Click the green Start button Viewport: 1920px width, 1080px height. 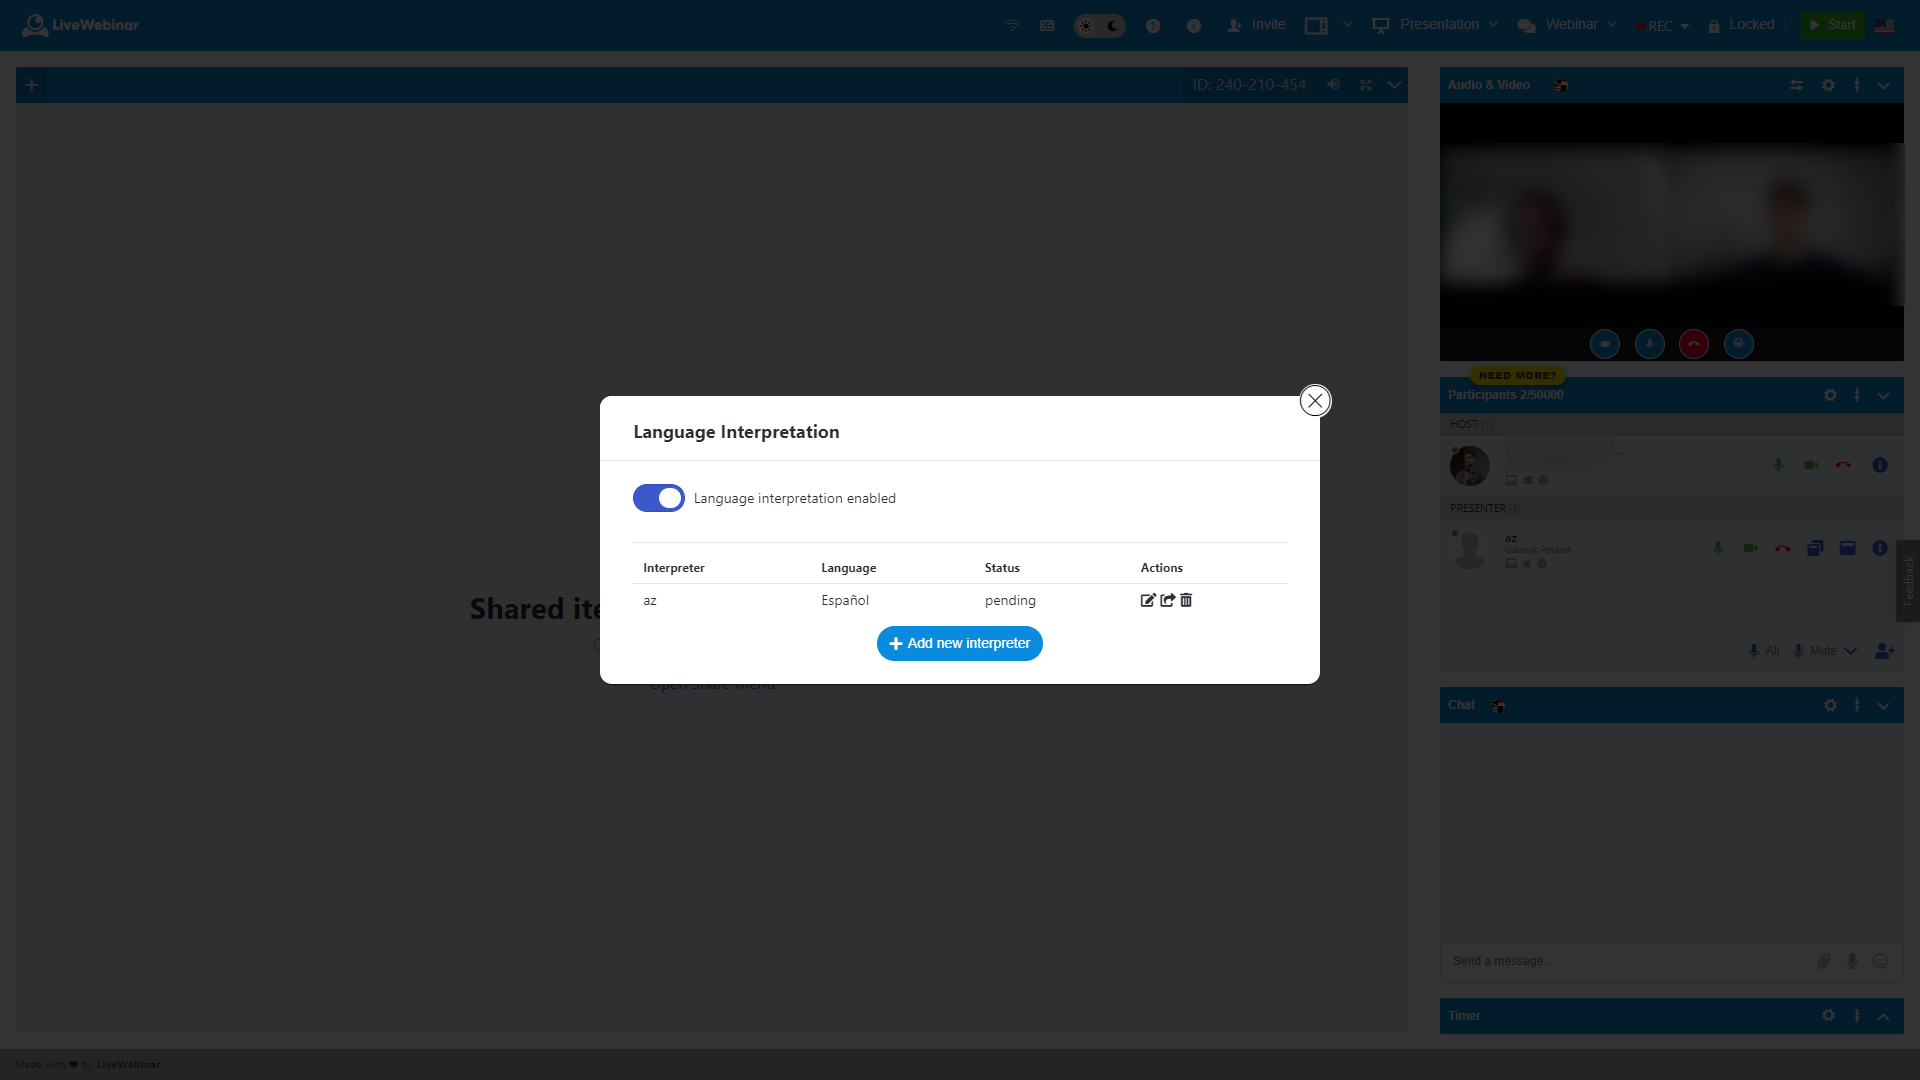coord(1833,24)
